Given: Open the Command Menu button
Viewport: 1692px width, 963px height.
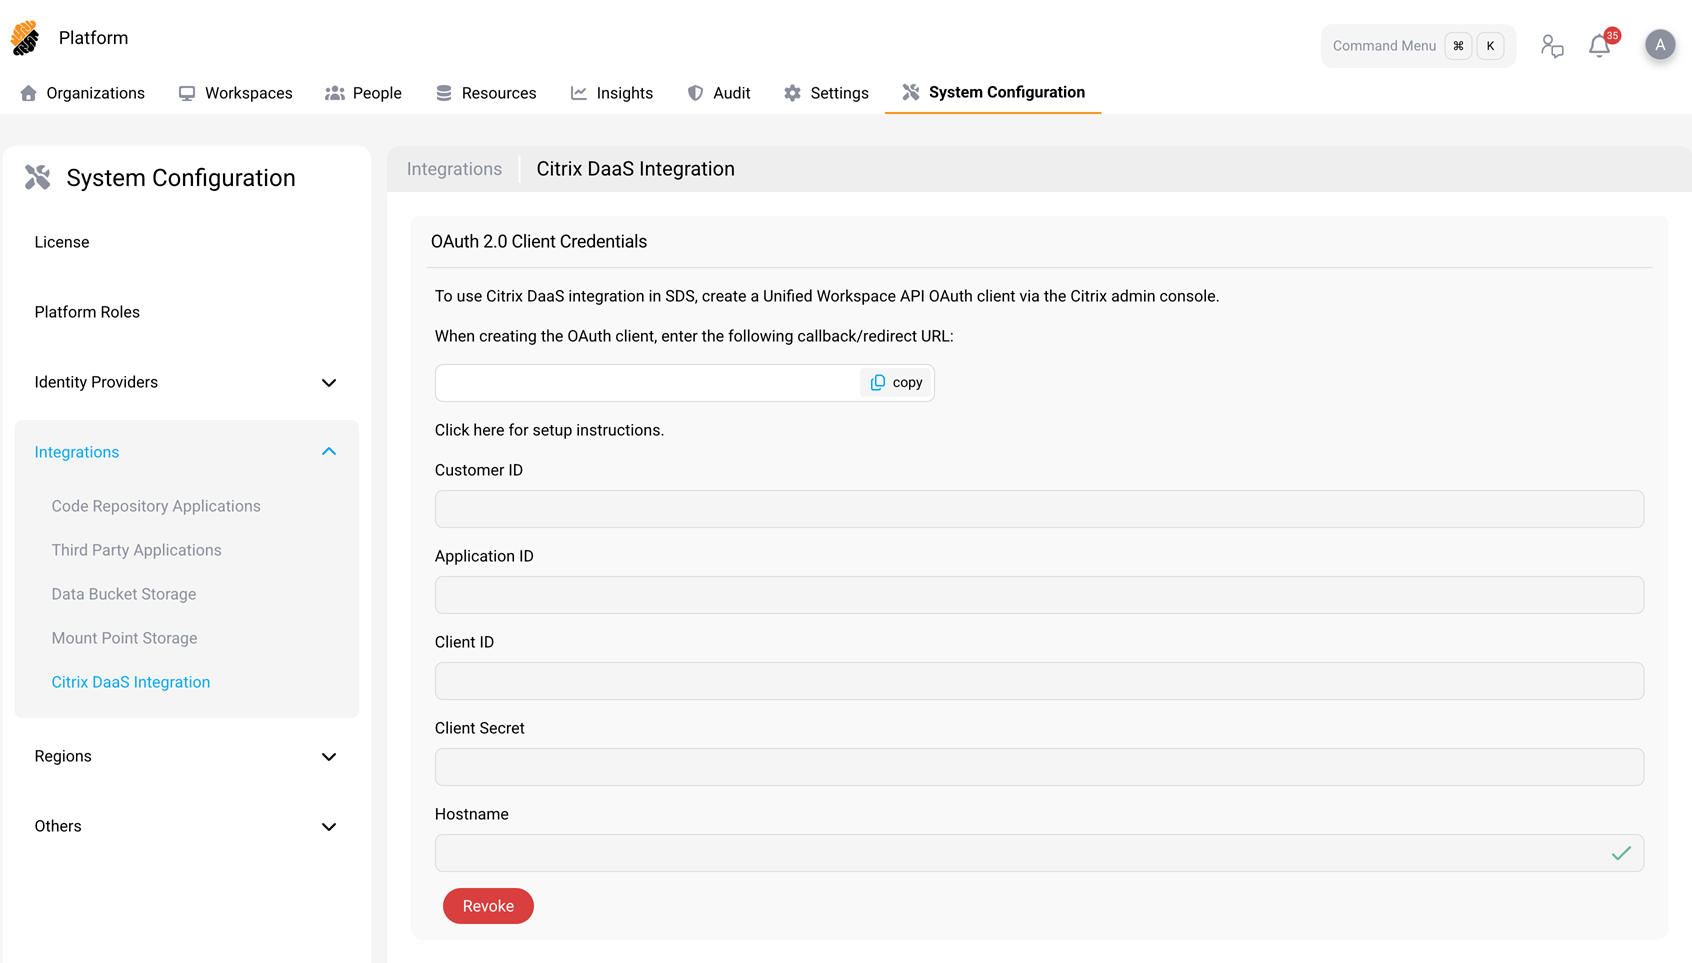Looking at the screenshot, I should tap(1418, 46).
